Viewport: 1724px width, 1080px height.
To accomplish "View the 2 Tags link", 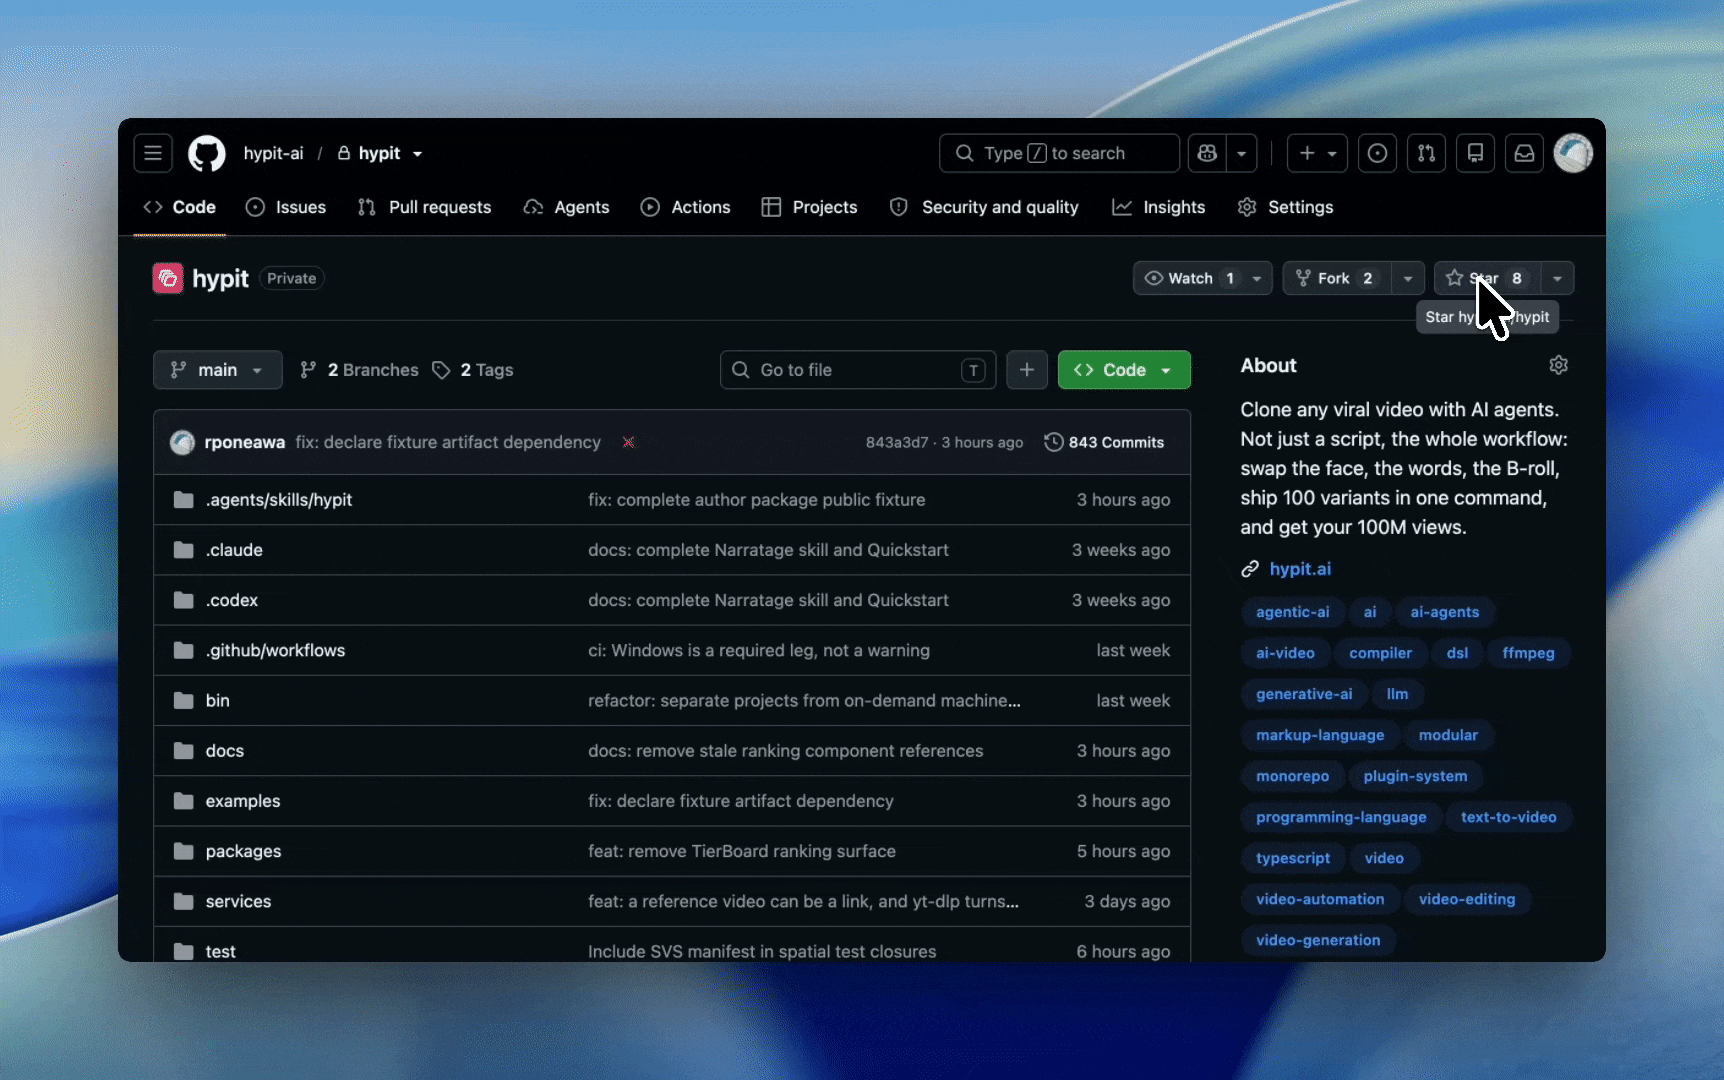I will pyautogui.click(x=473, y=370).
